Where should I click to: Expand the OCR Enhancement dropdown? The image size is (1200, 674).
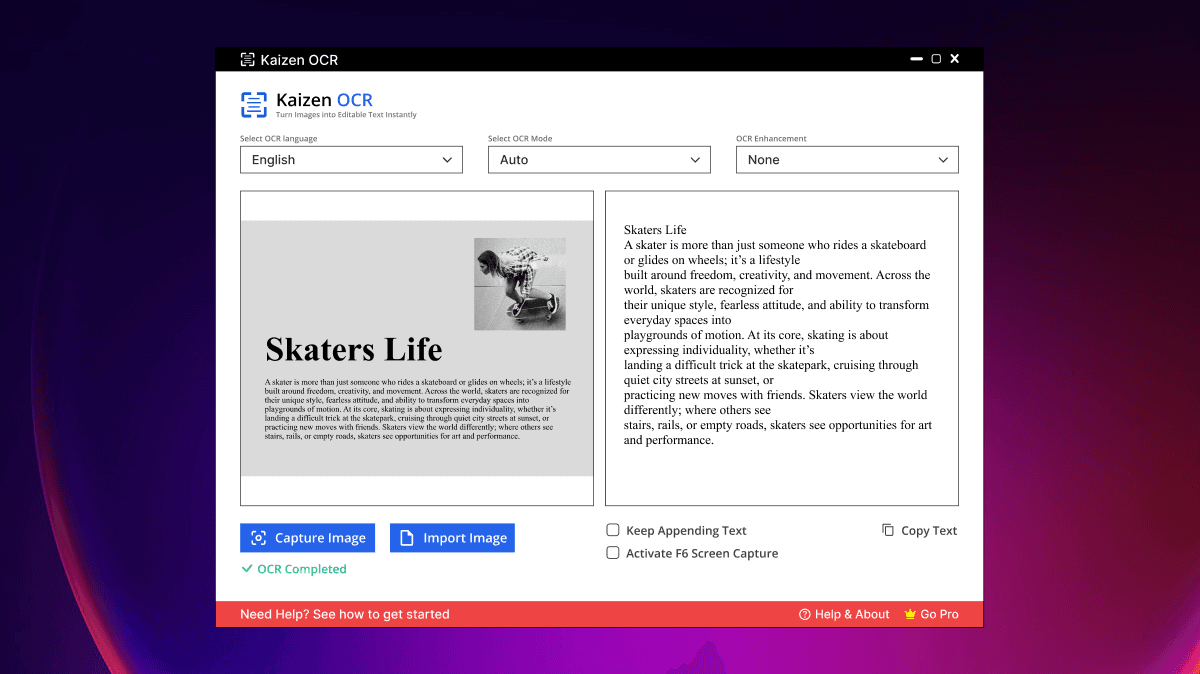[x=846, y=159]
